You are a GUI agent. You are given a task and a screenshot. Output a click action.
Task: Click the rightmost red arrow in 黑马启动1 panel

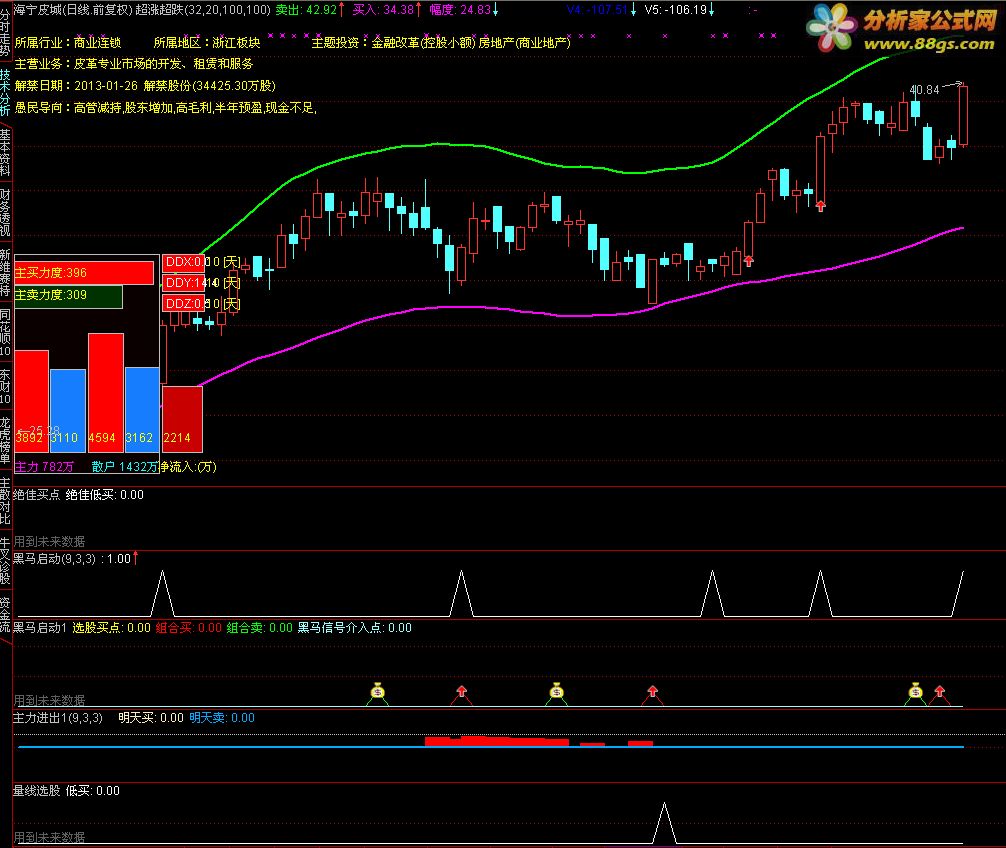939,691
